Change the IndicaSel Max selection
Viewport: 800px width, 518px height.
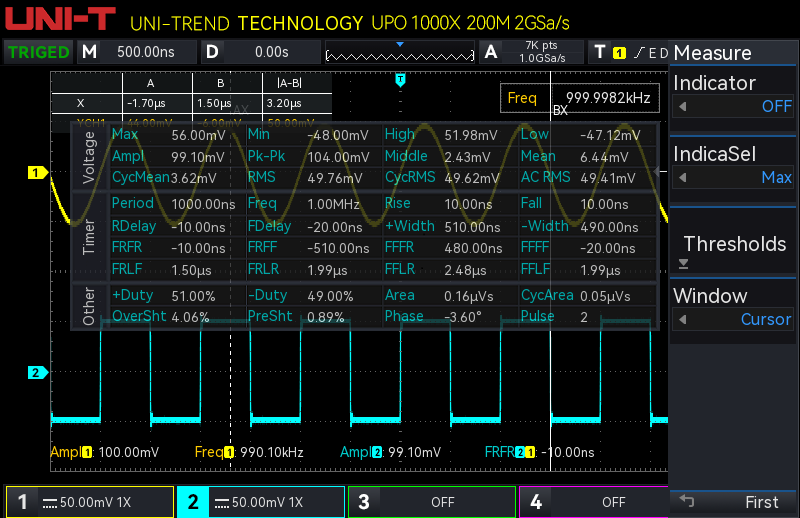(x=733, y=177)
